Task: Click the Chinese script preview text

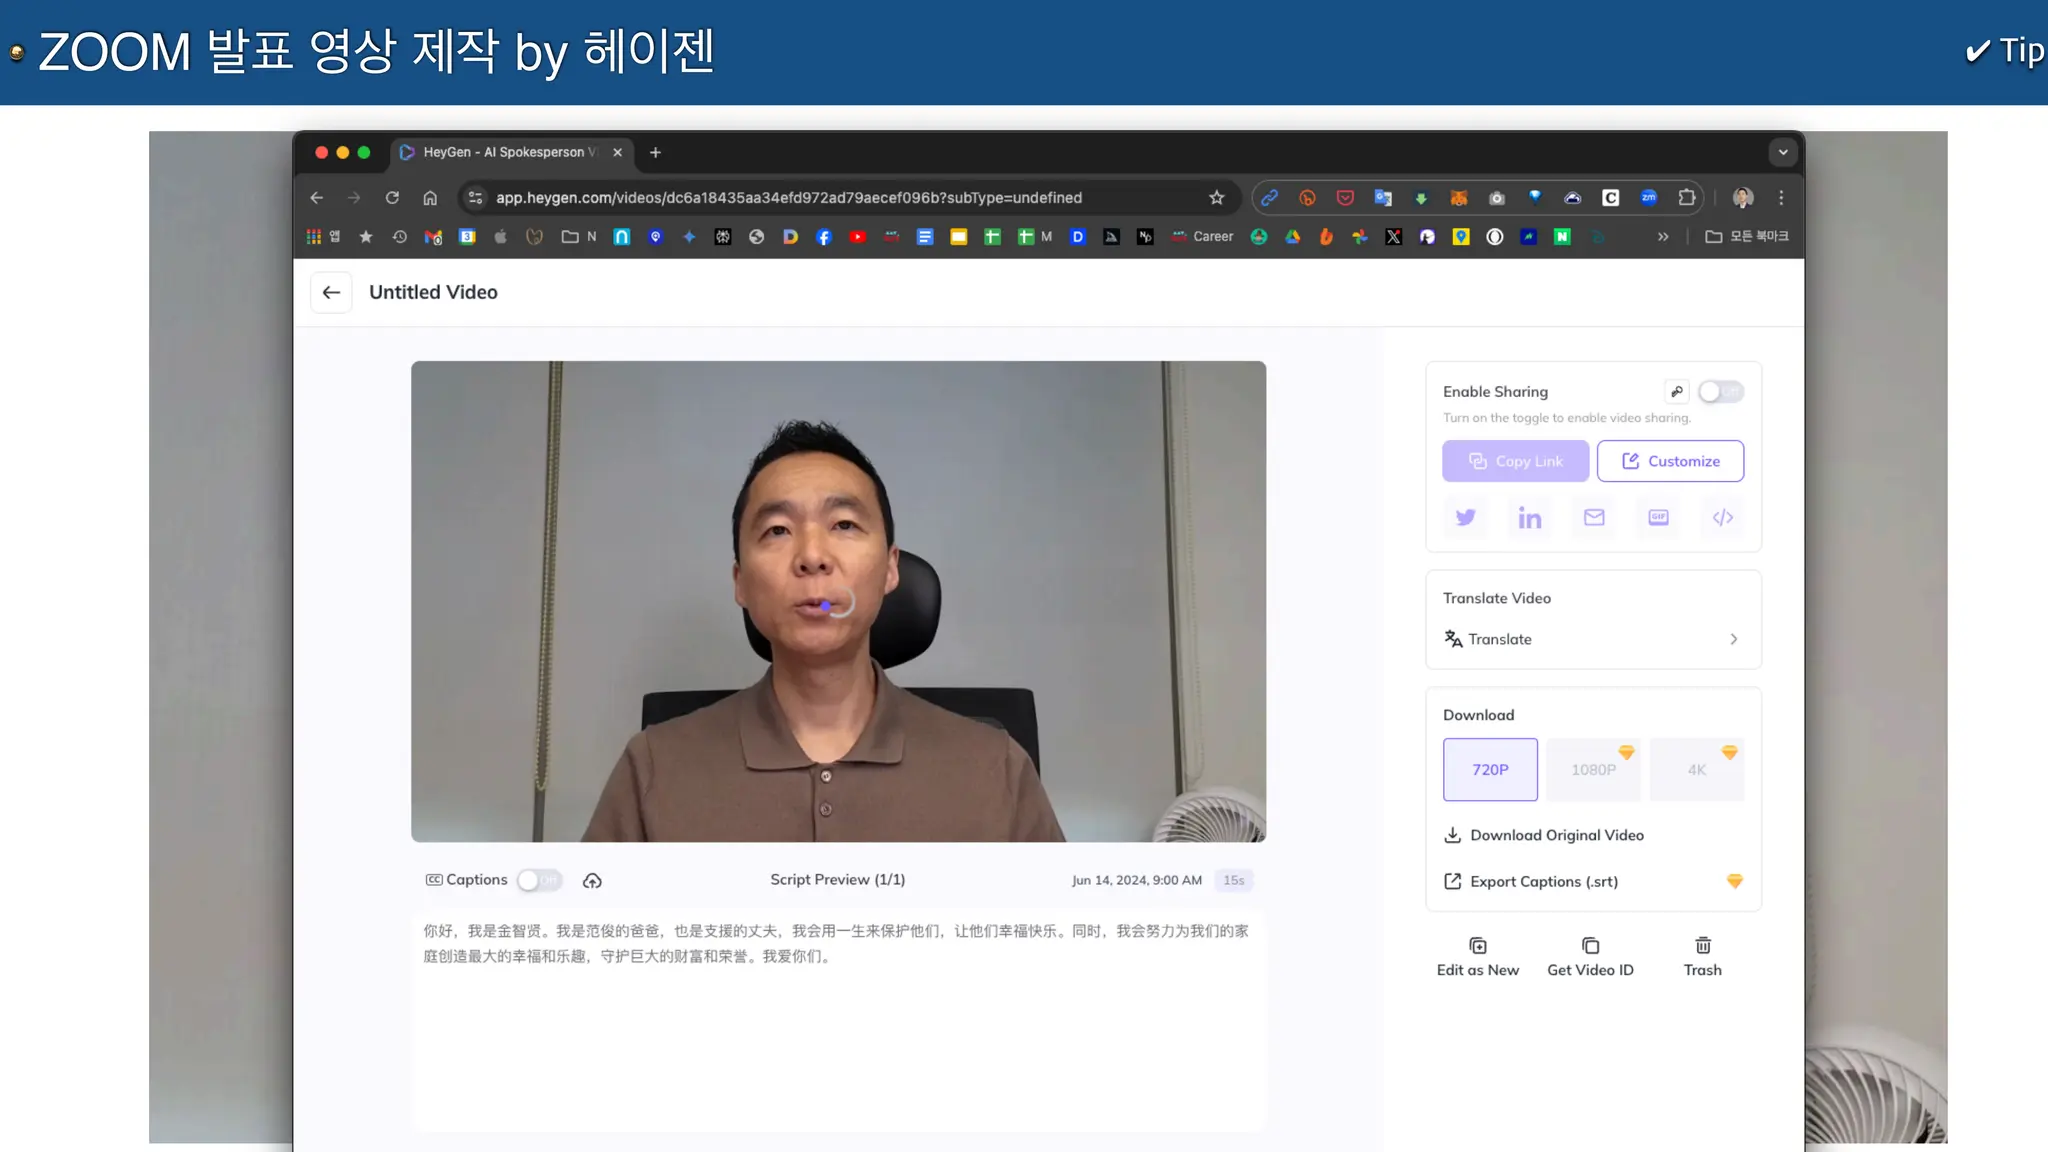Action: pos(835,943)
